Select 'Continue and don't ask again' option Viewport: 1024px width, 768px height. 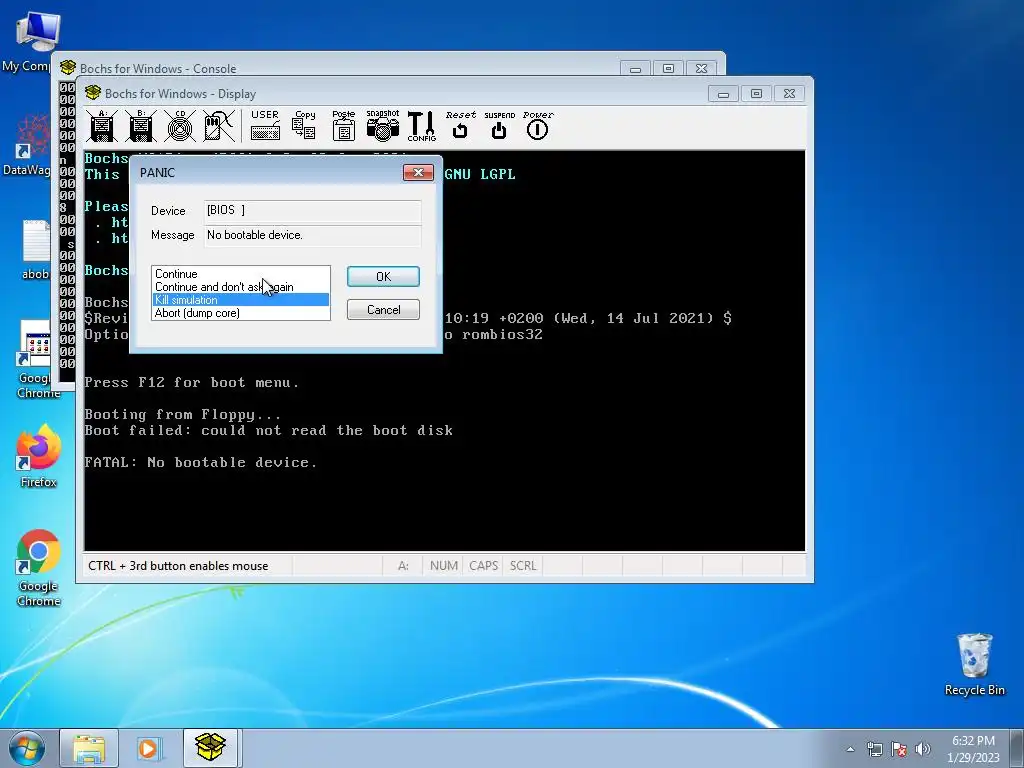pyautogui.click(x=241, y=287)
